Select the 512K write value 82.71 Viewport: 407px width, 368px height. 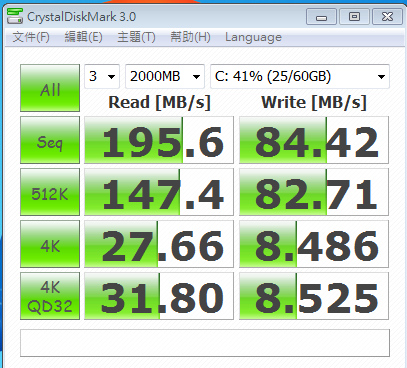tap(314, 192)
